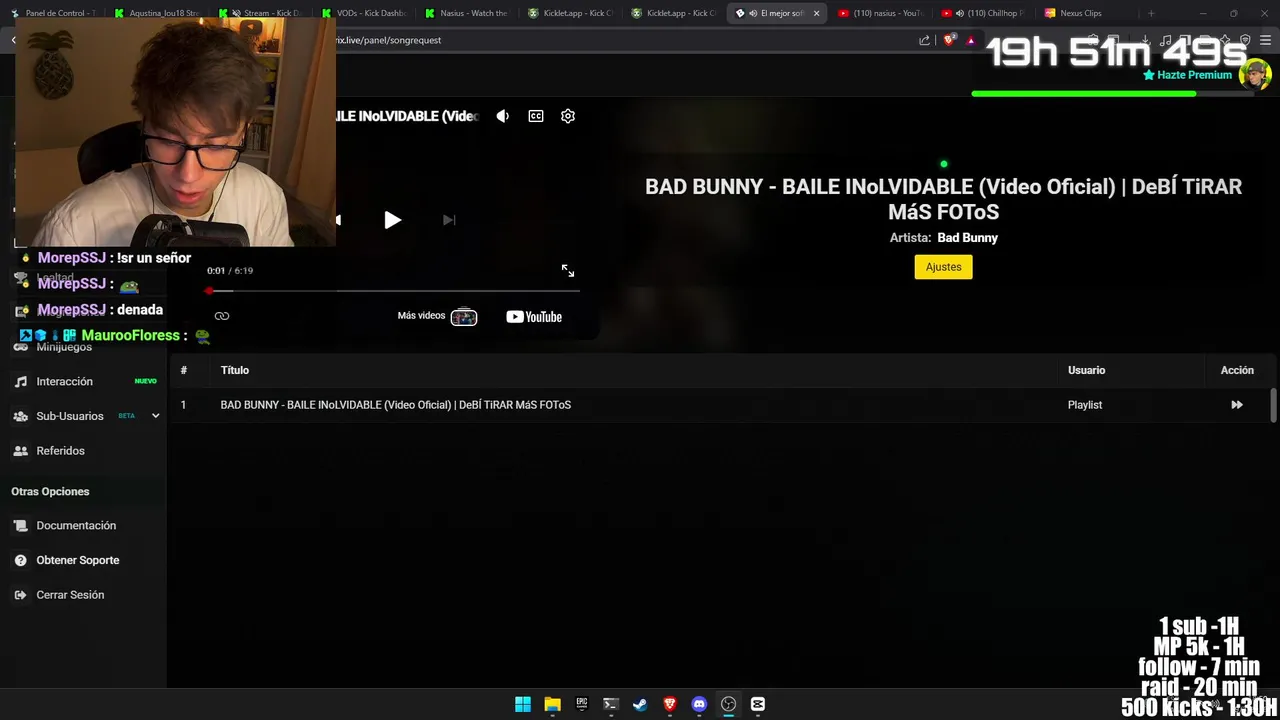This screenshot has width=1280, height=720.
Task: Open the terminal from the taskbar
Action: click(x=611, y=704)
